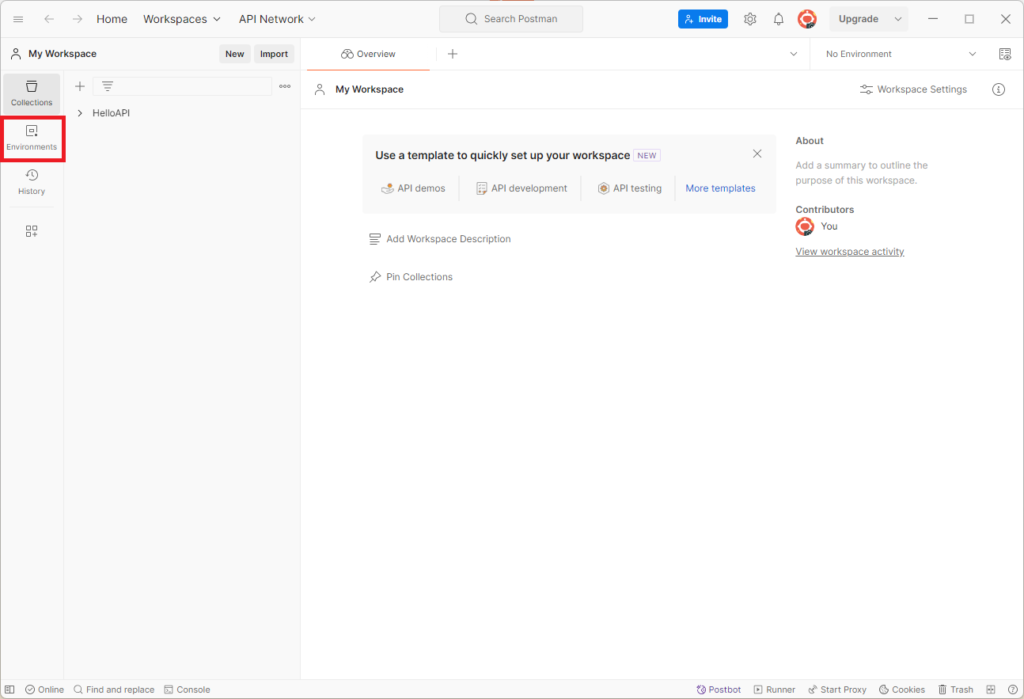Image resolution: width=1024 pixels, height=699 pixels.
Task: Click the configure sidebar apps icon
Action: coord(31,231)
